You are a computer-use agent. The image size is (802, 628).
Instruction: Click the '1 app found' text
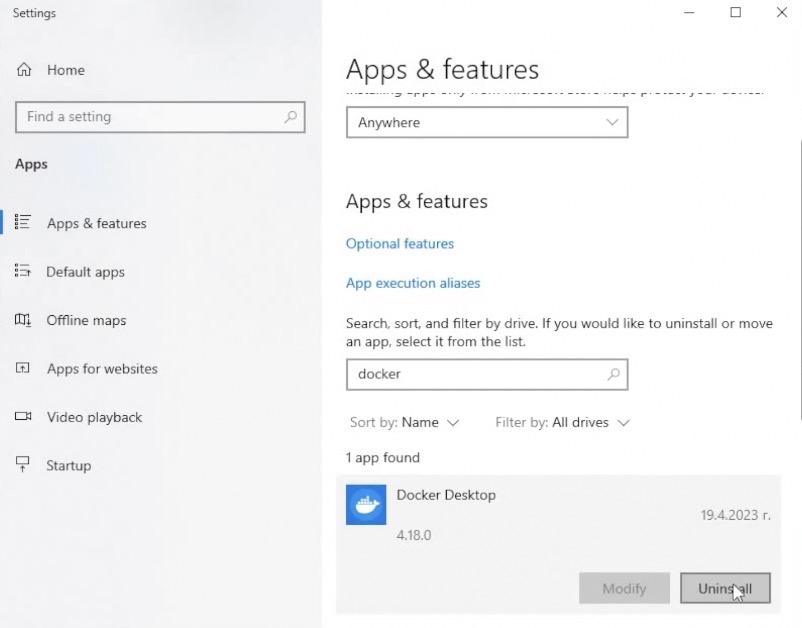tap(383, 457)
